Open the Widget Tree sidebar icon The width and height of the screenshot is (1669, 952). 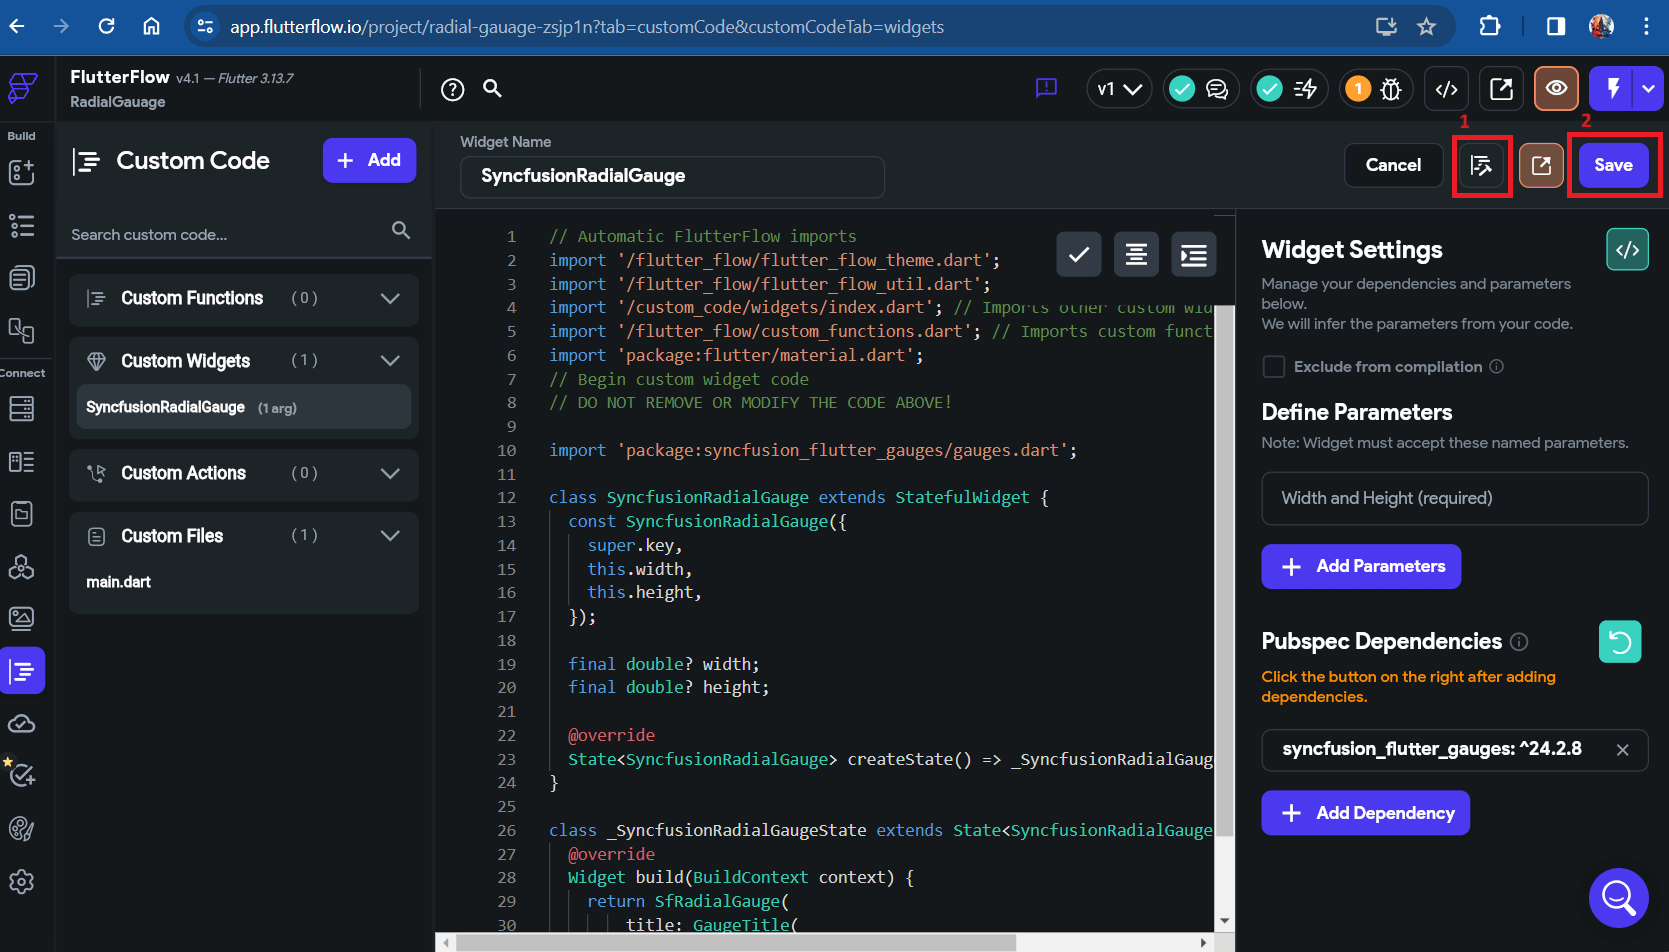click(x=22, y=225)
